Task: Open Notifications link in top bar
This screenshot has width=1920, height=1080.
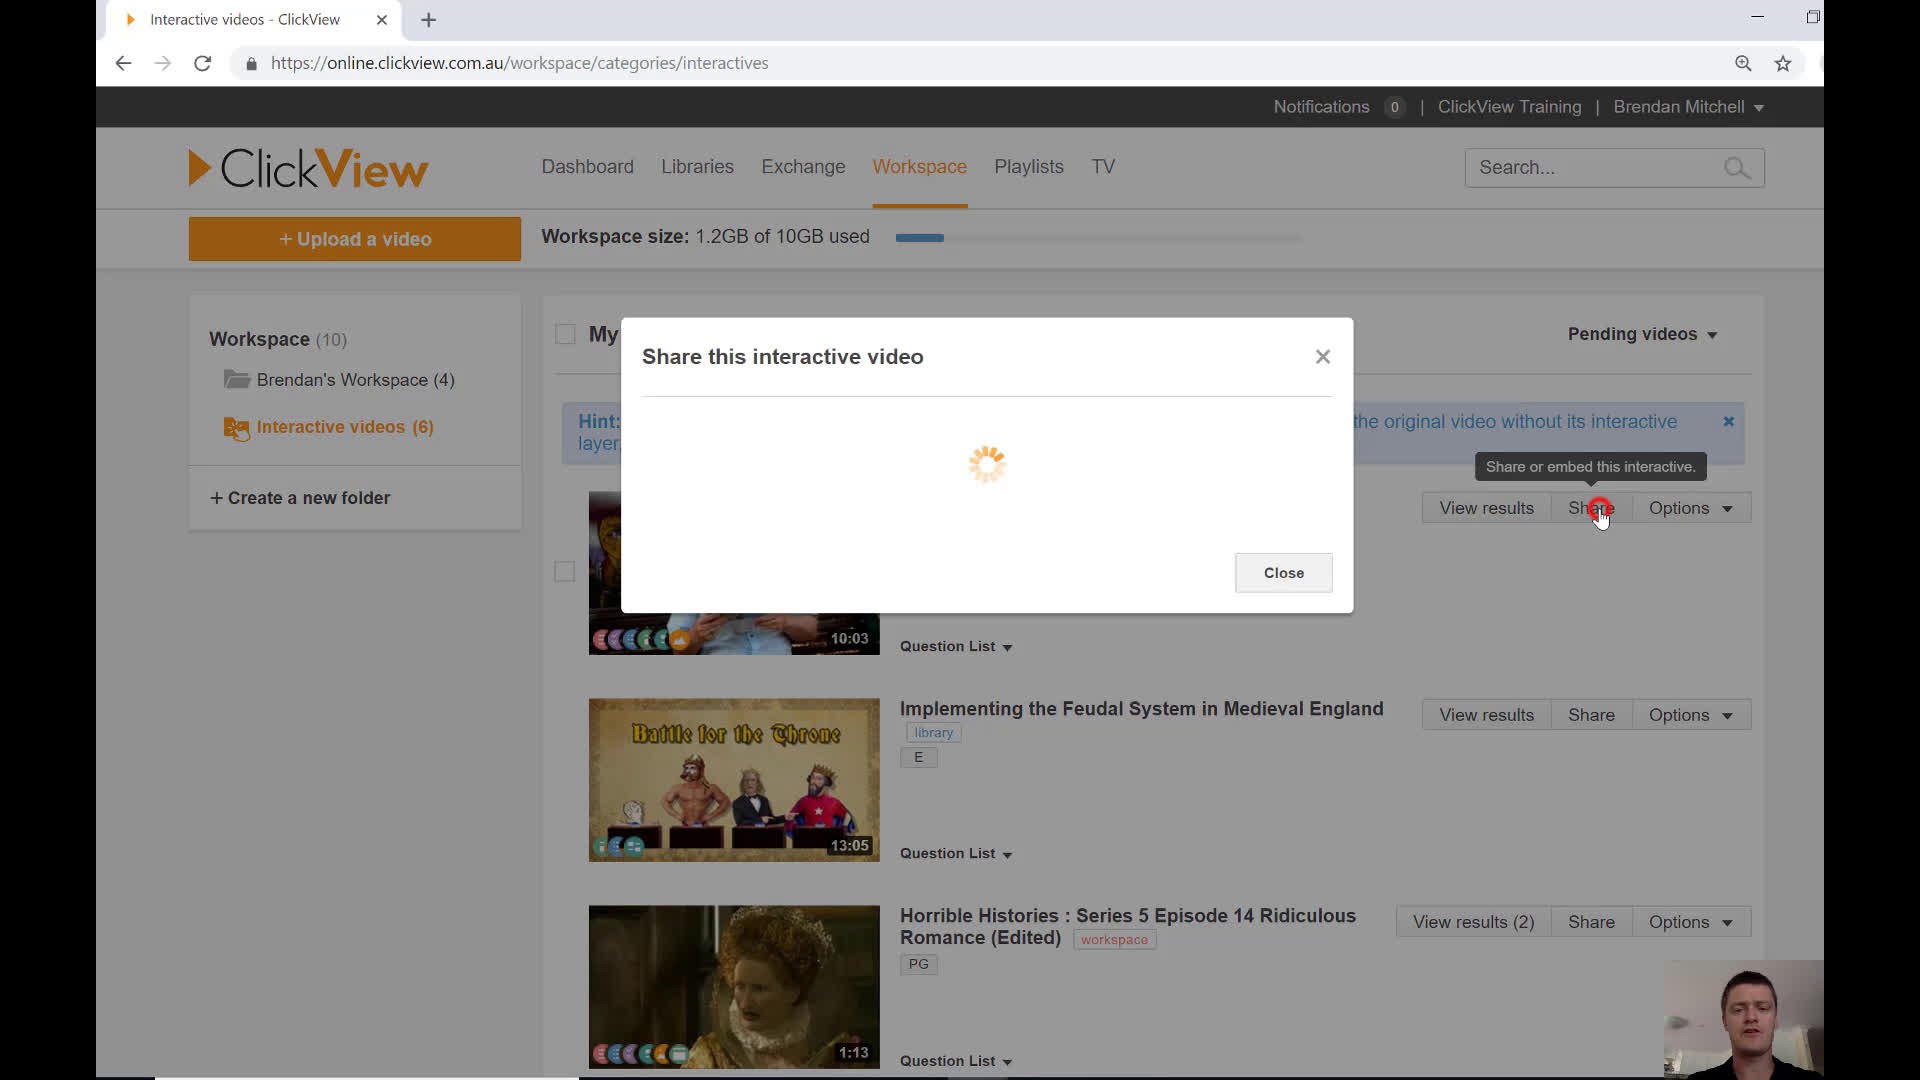Action: click(1321, 107)
